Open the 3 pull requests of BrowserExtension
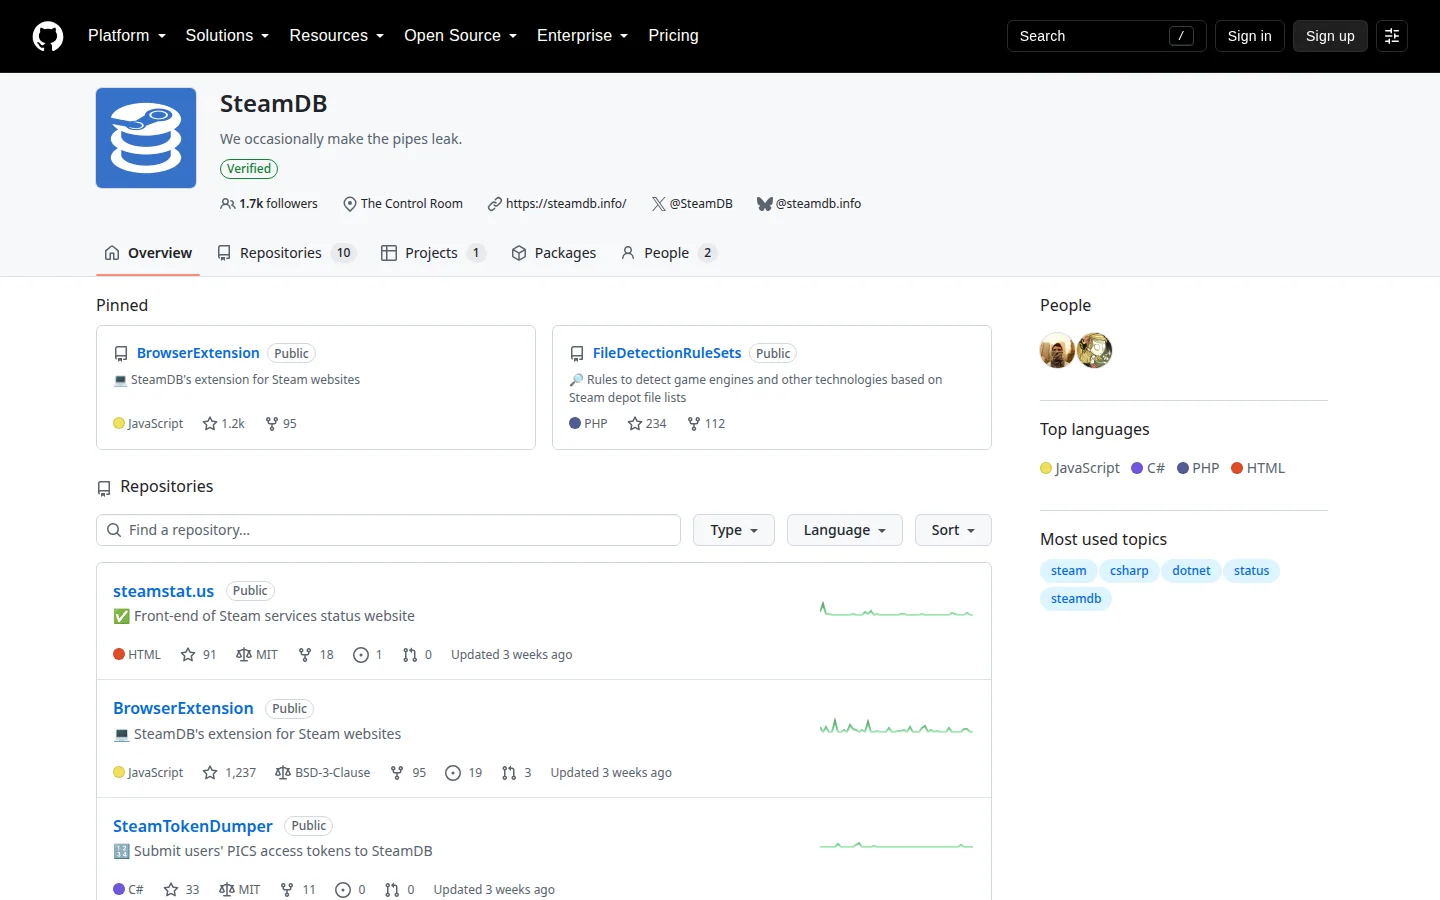The image size is (1440, 900). tap(516, 773)
